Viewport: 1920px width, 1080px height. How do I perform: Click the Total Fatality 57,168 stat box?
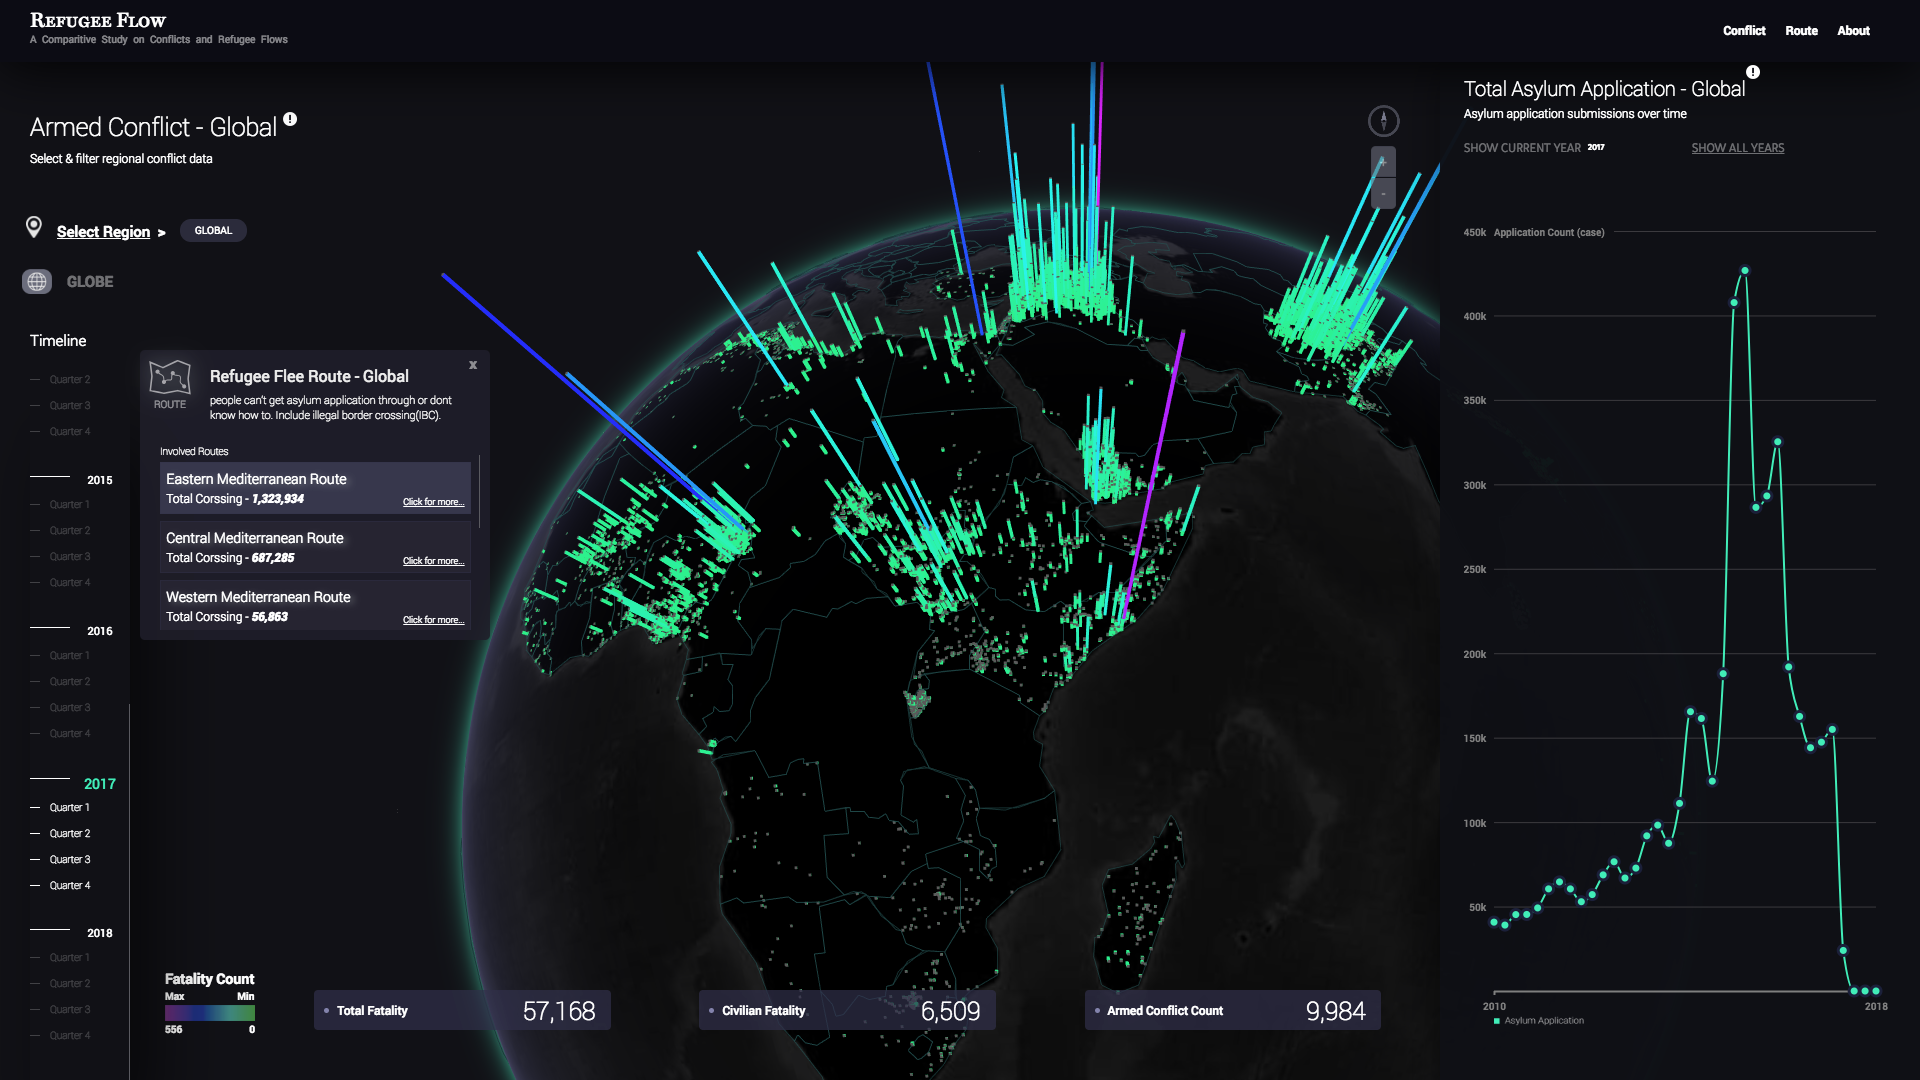tap(462, 1011)
